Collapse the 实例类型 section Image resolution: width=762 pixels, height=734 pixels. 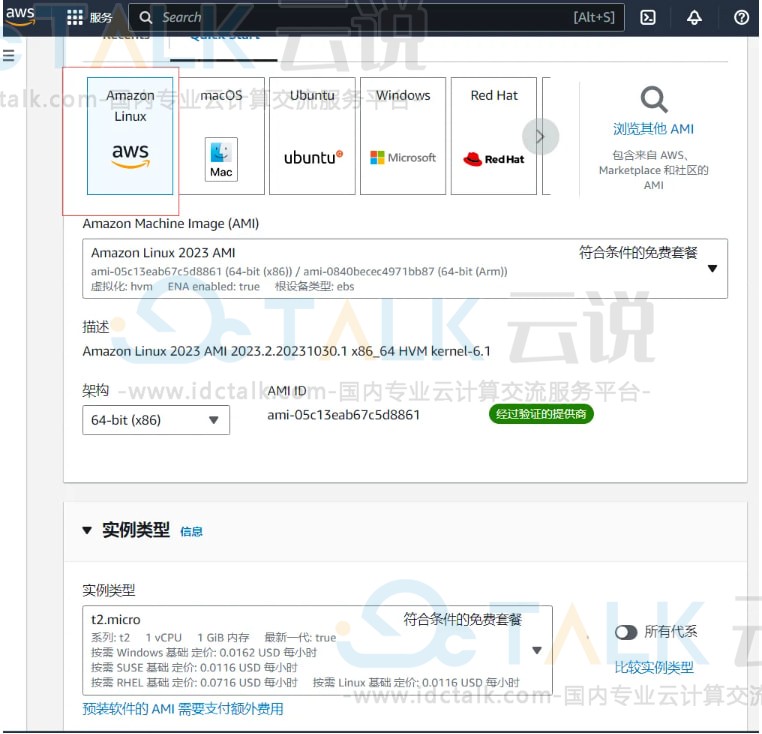pos(87,530)
